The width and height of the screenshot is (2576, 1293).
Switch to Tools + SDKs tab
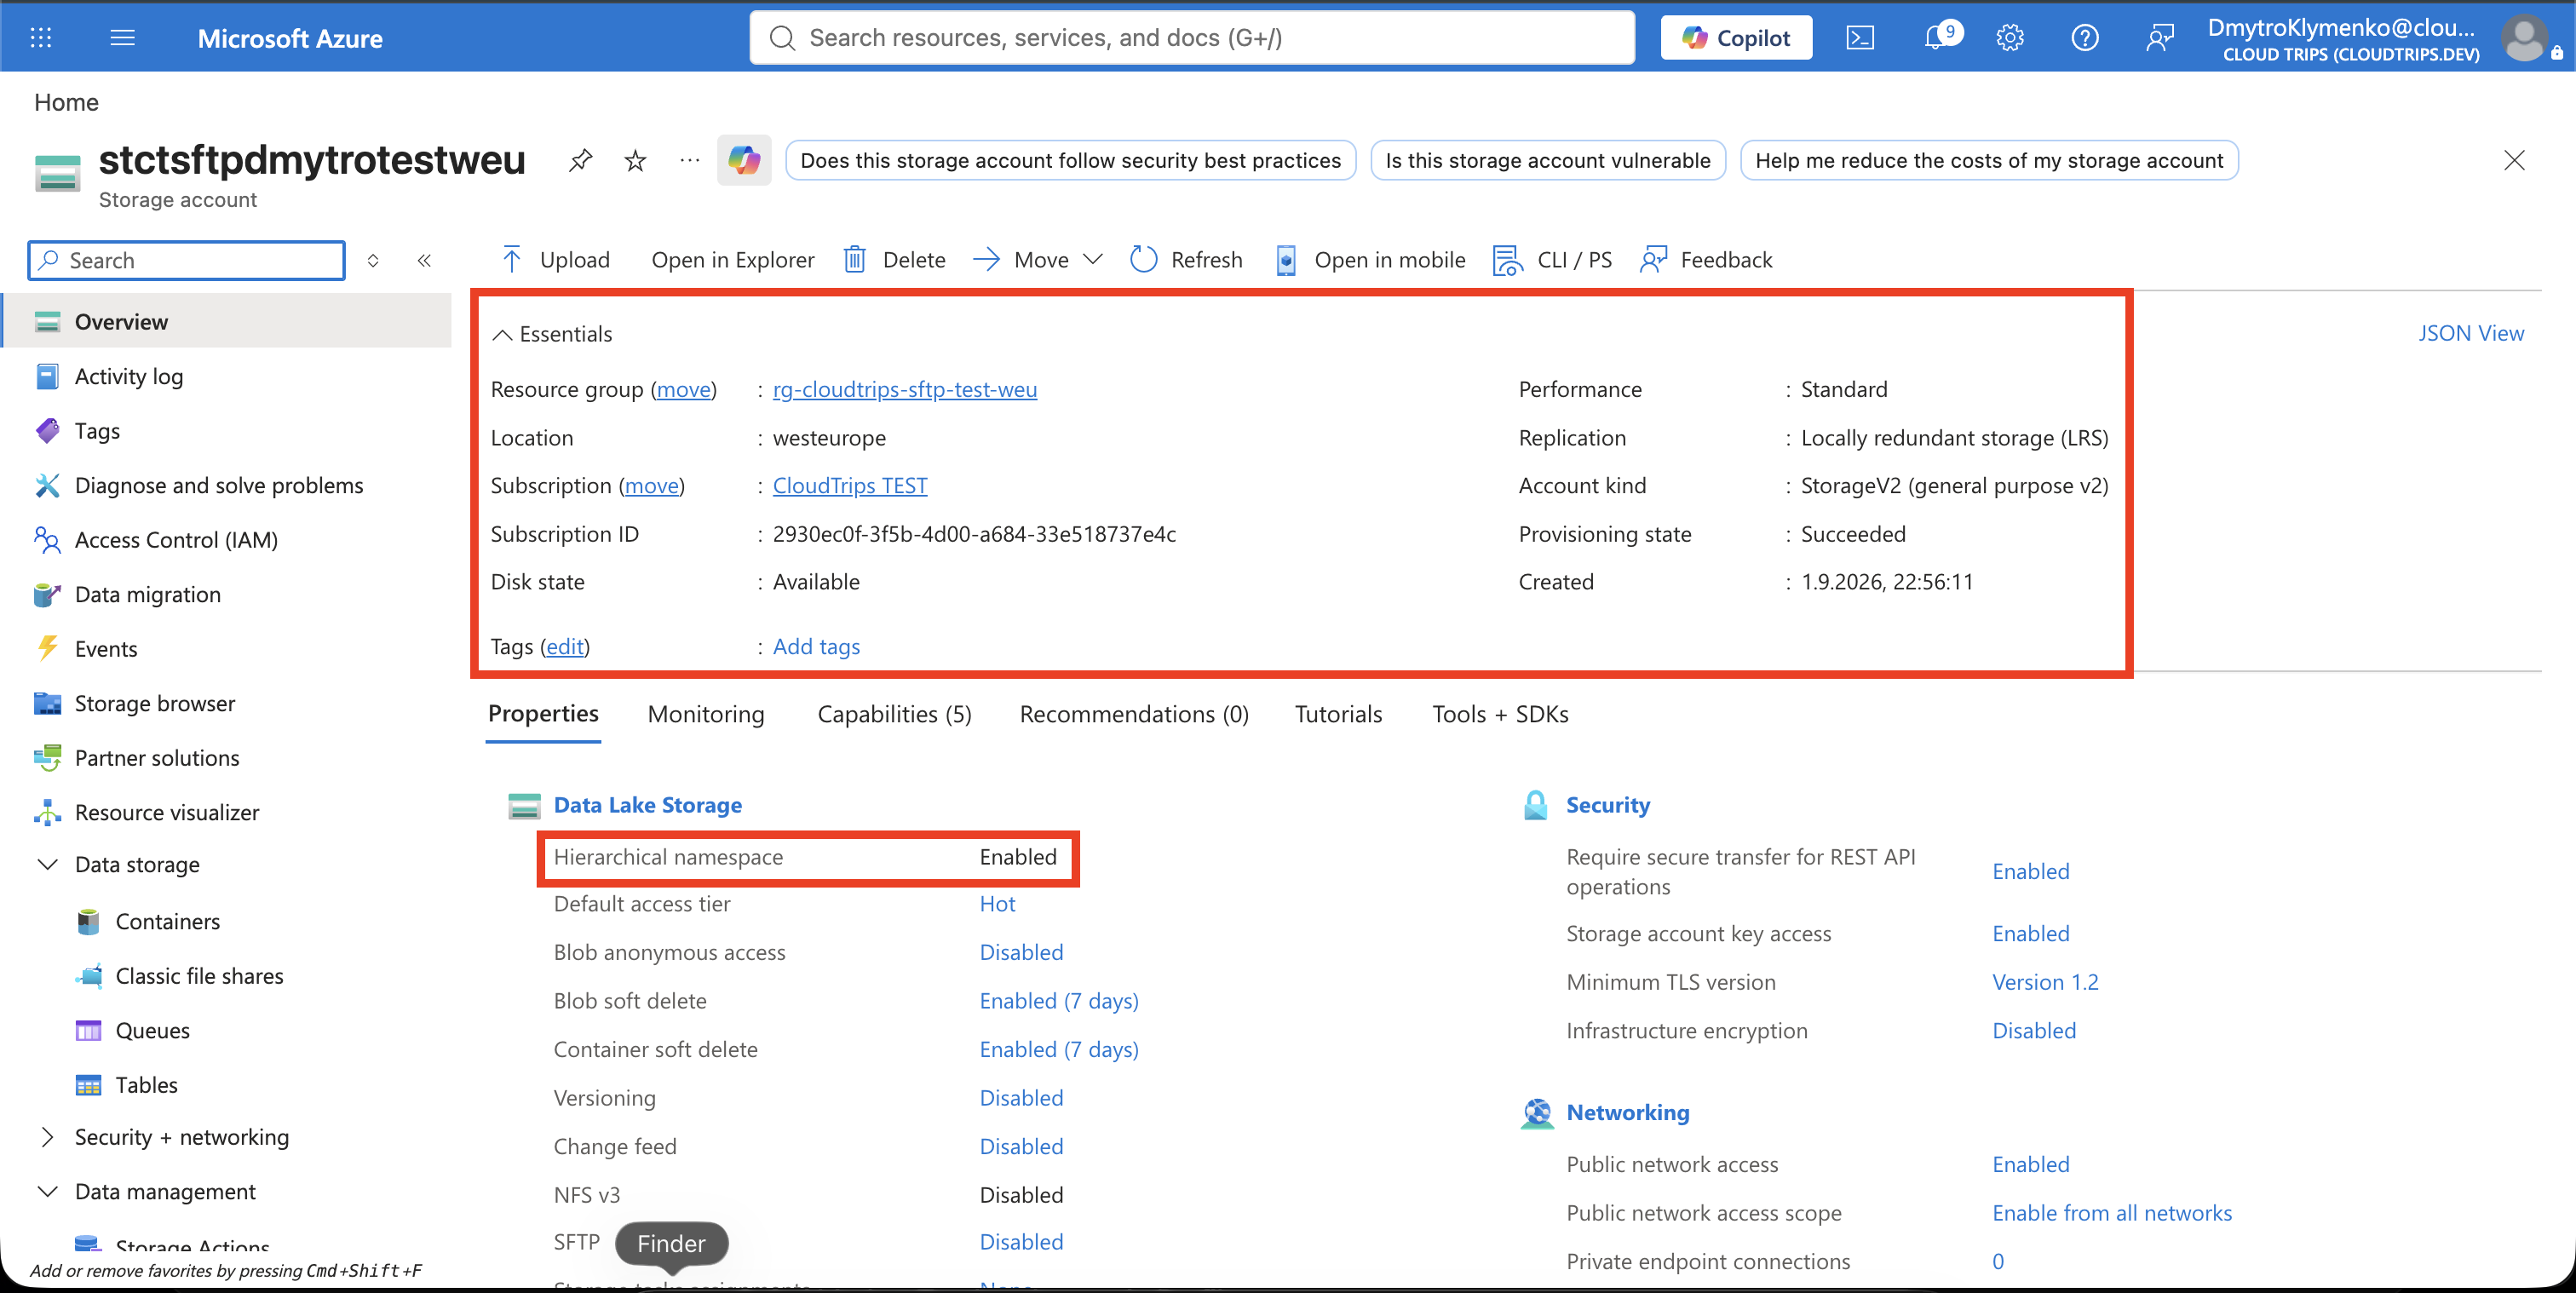point(1500,714)
